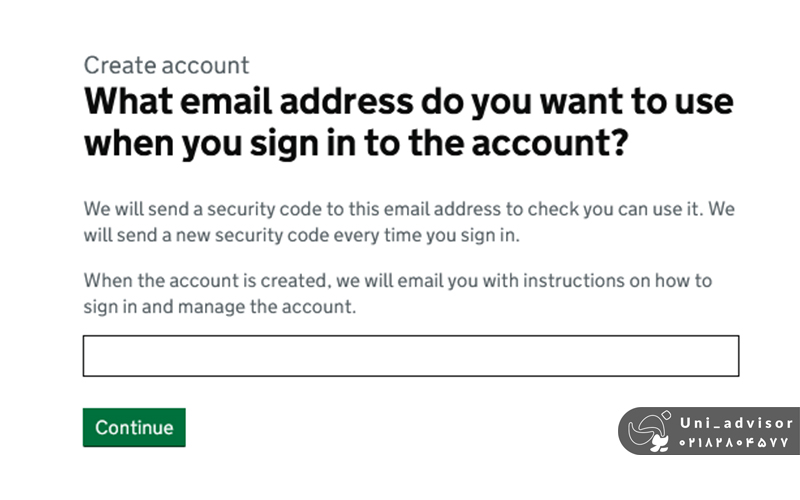Click the Persian phone number in the watermark
The width and height of the screenshot is (800, 500).
735,442
